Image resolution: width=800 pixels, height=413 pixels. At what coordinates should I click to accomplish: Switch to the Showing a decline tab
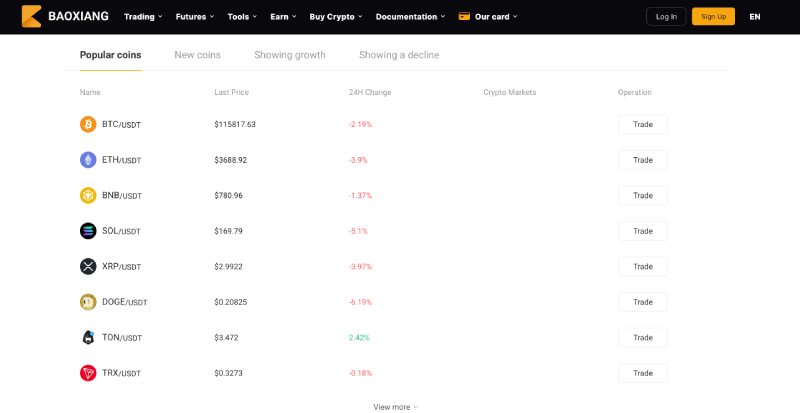[x=399, y=55]
